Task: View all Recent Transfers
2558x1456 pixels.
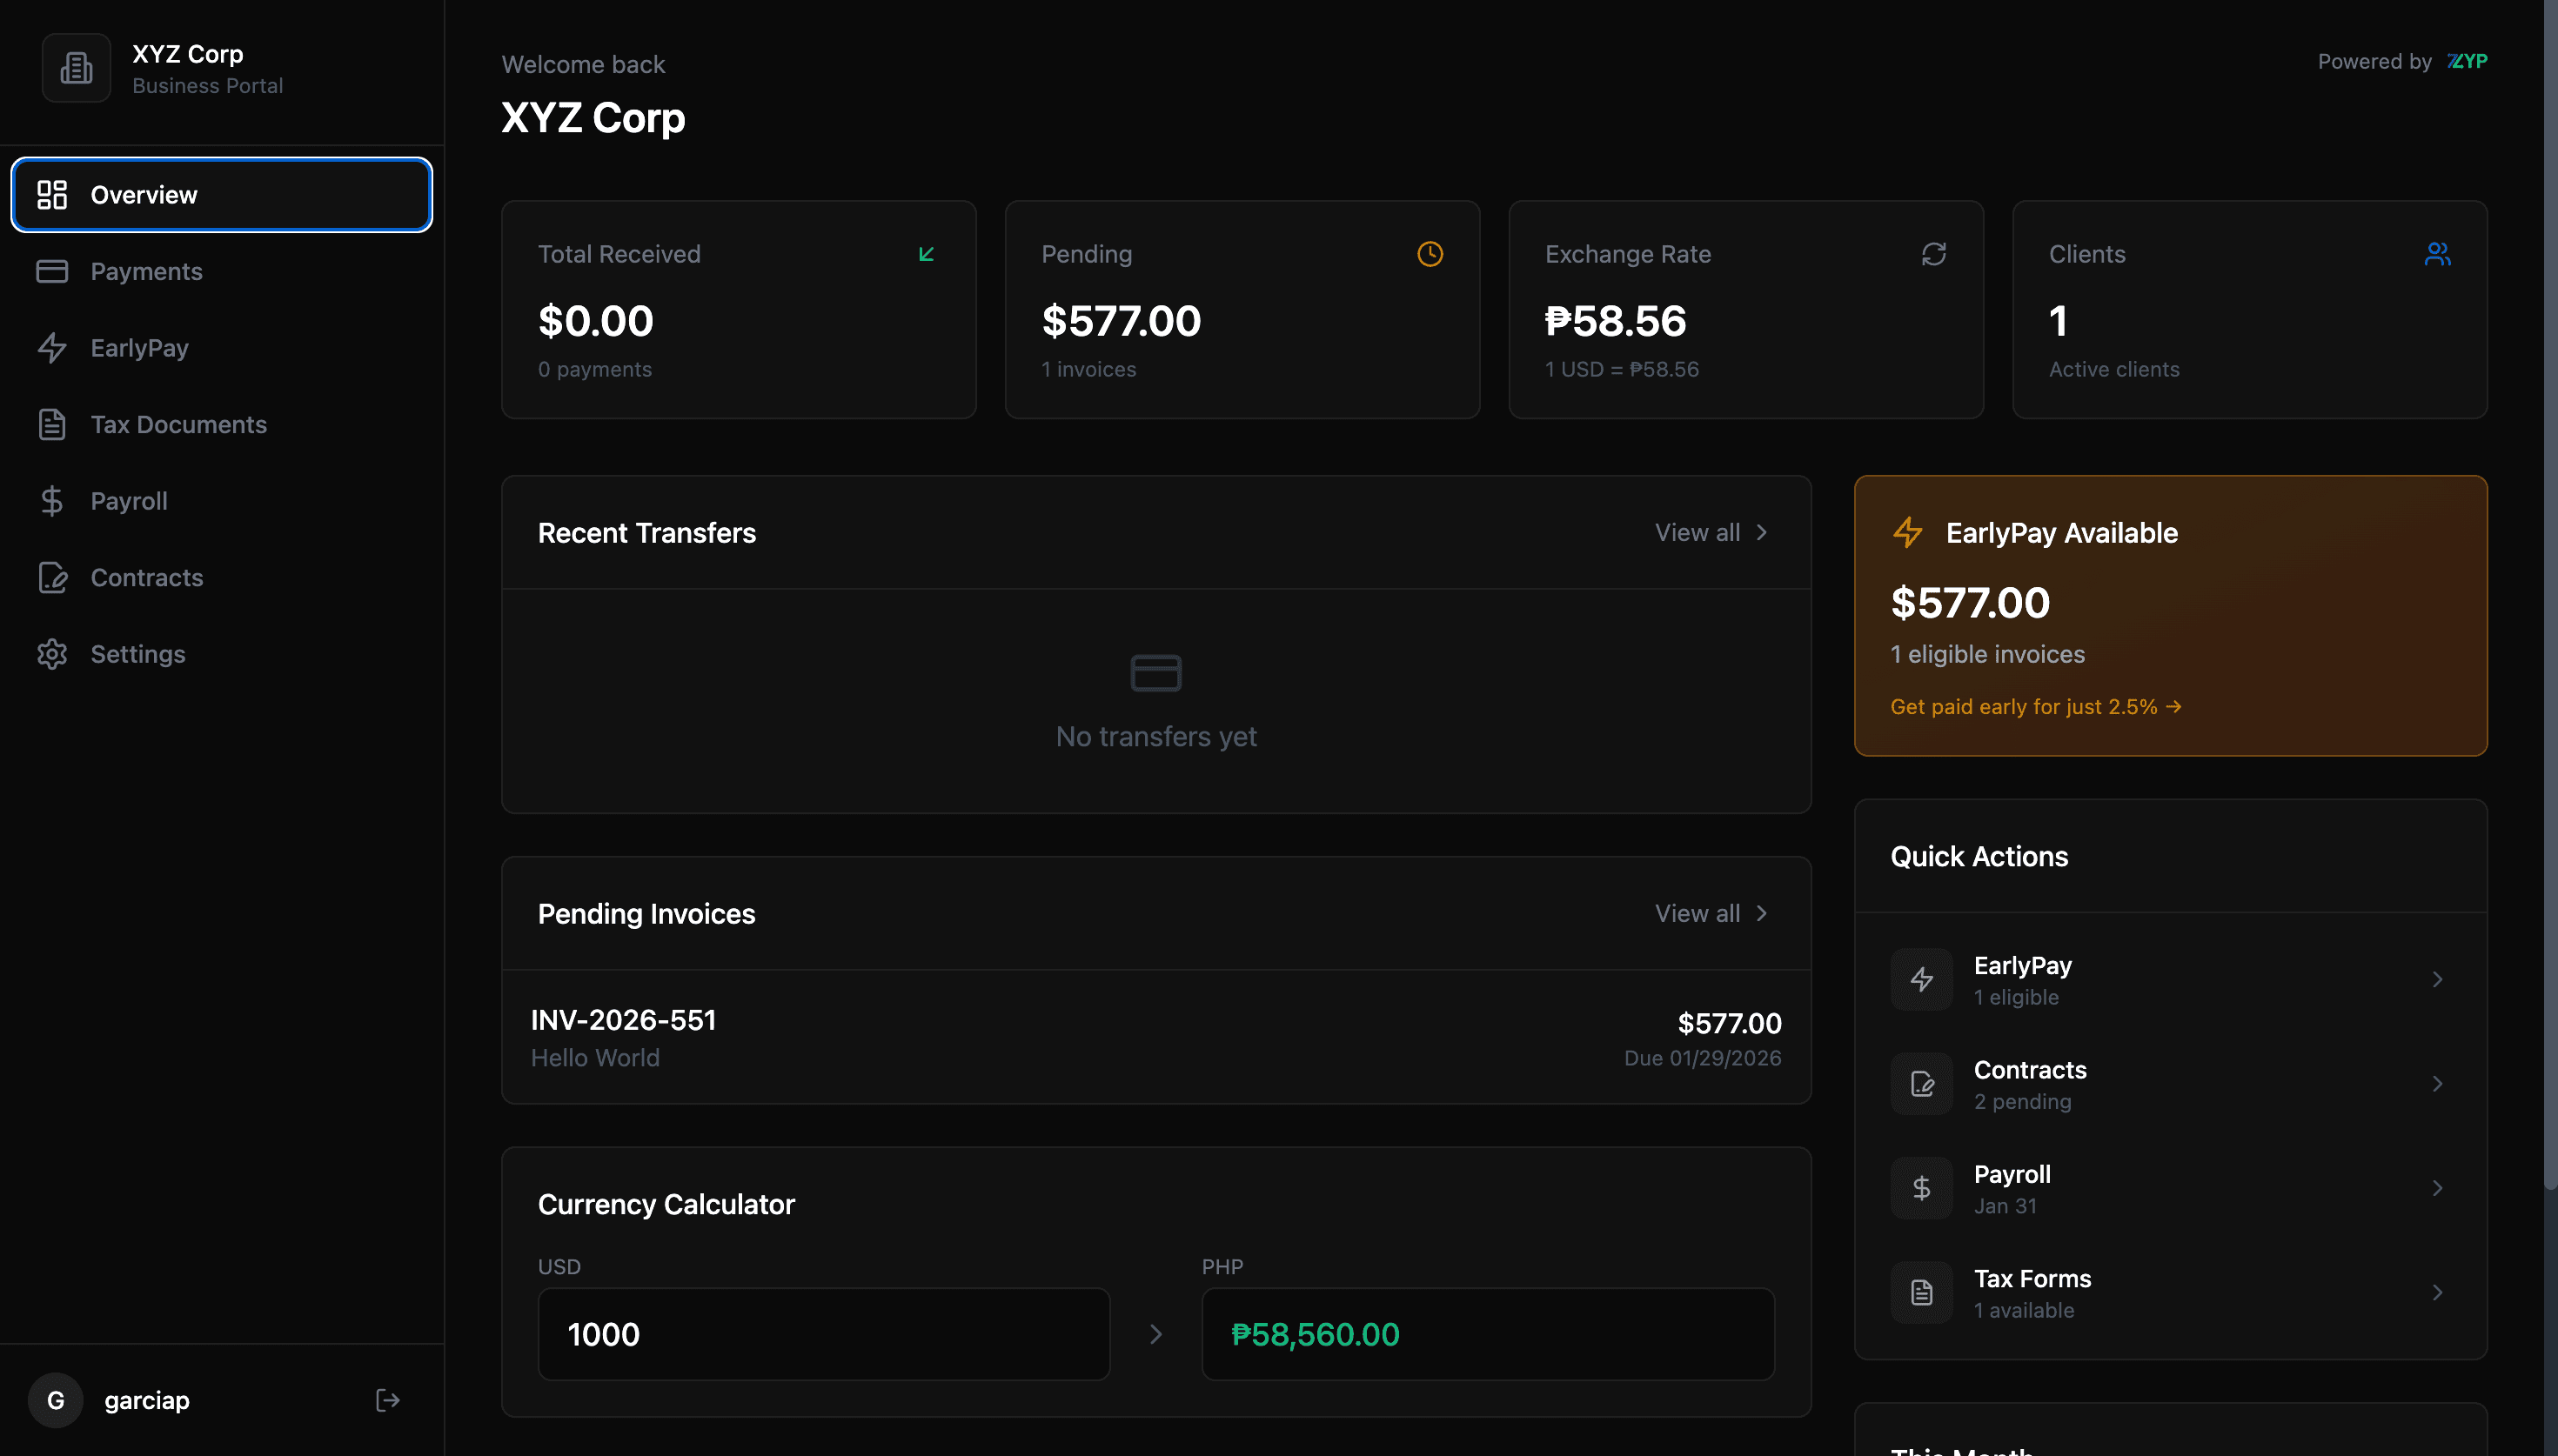Action: 1711,532
